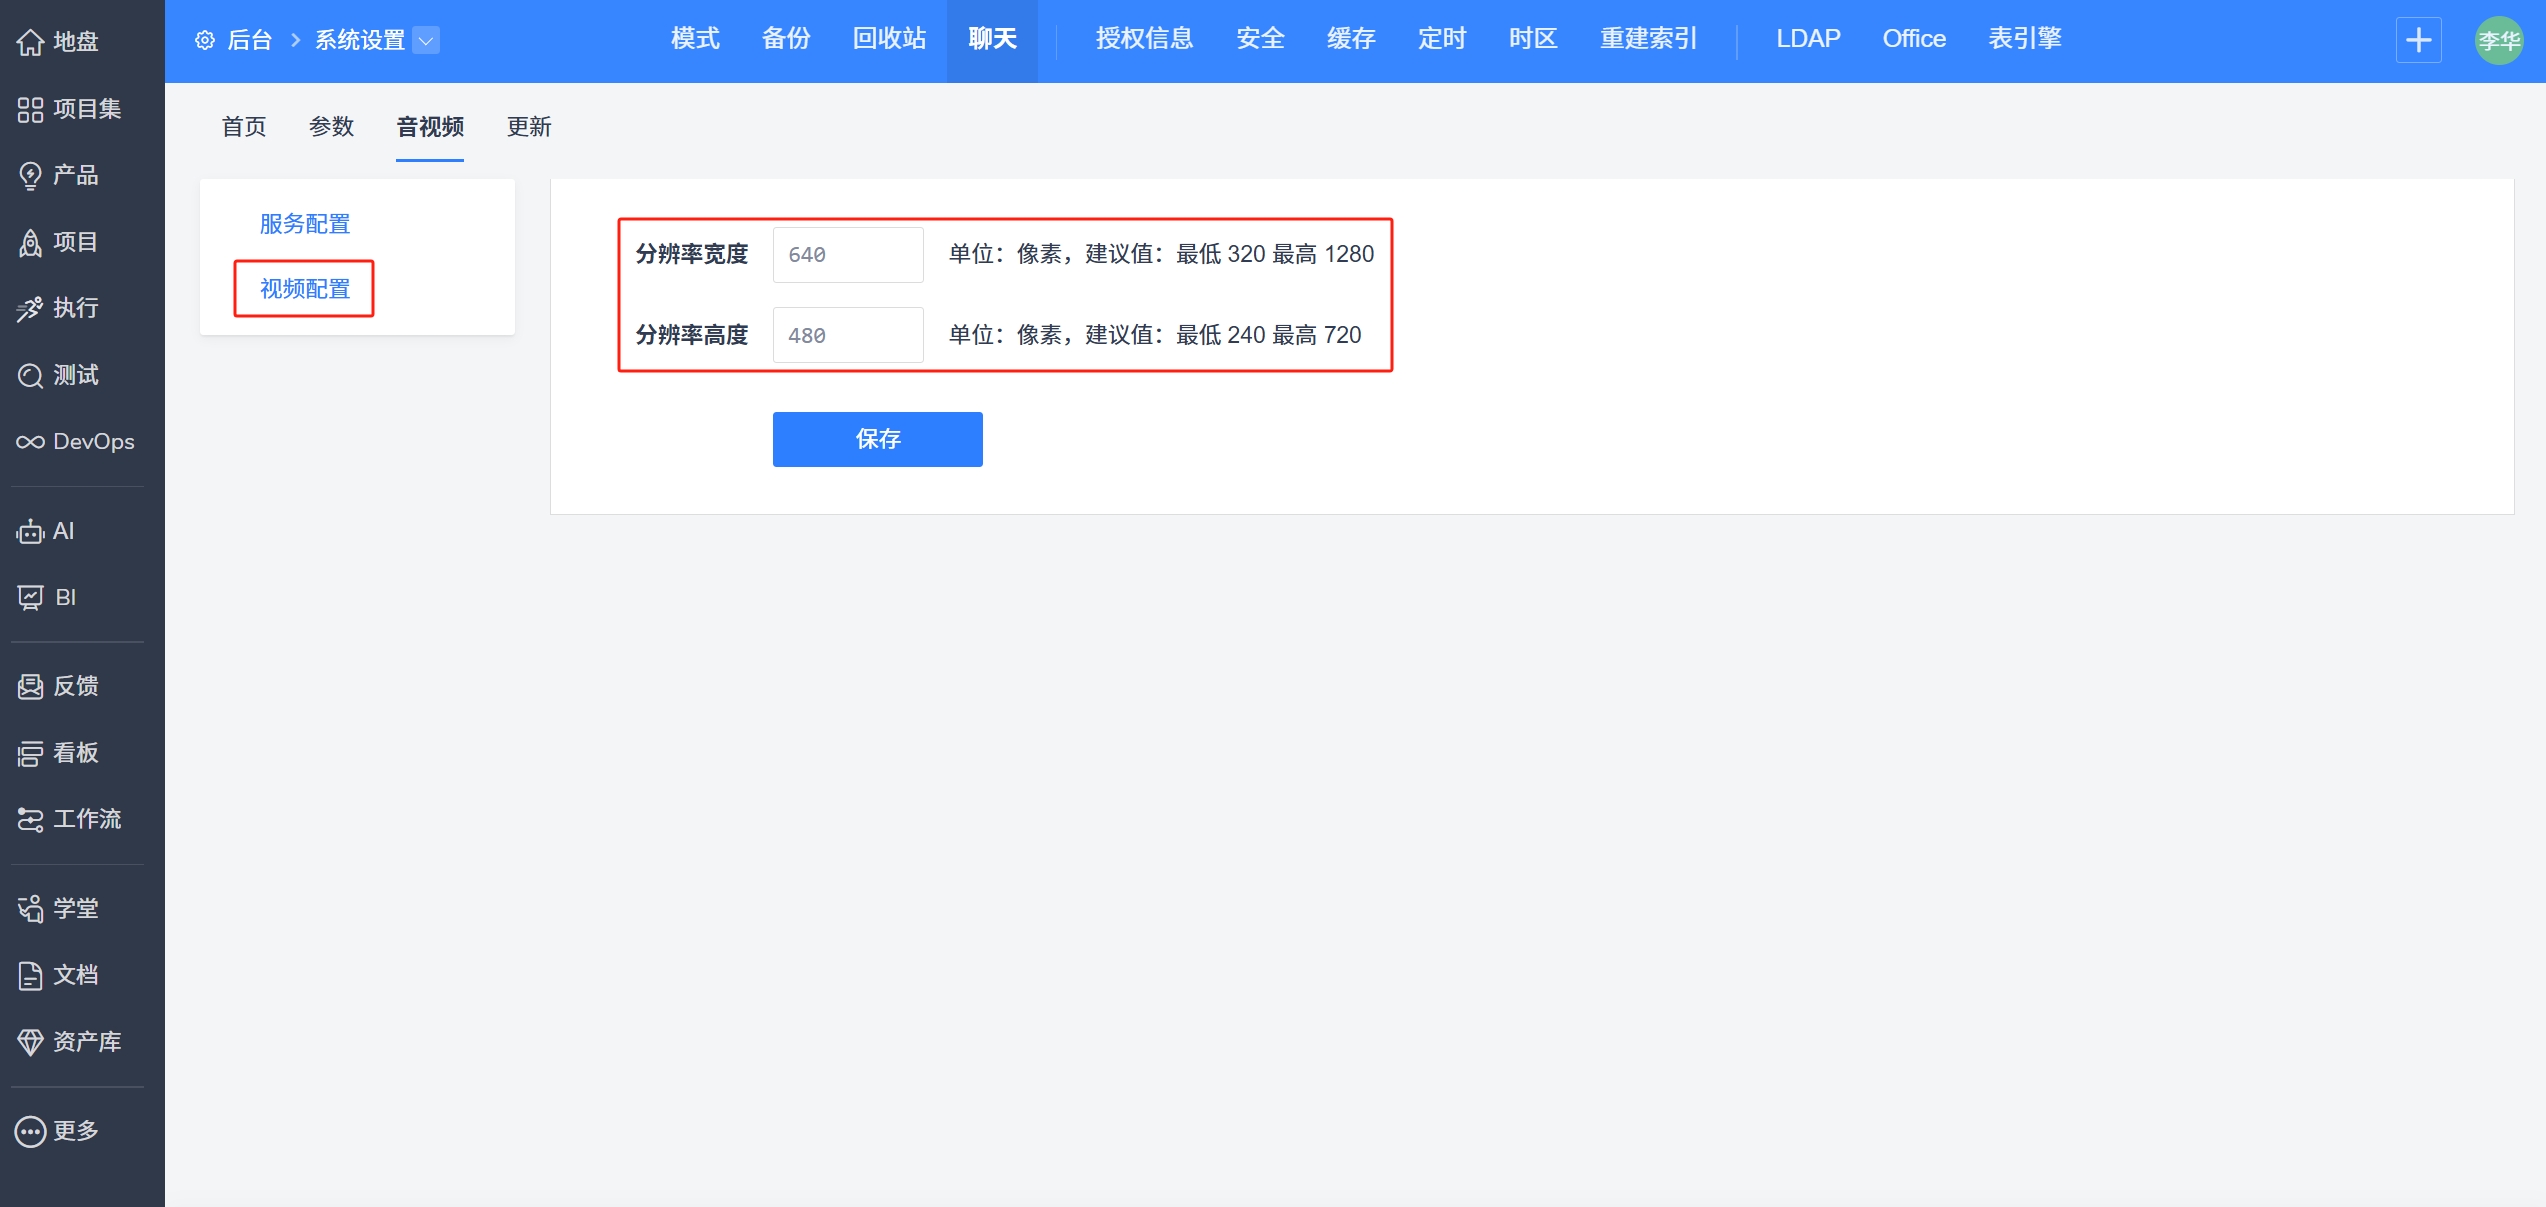Open the 资产库 diamond icon

(30, 1042)
